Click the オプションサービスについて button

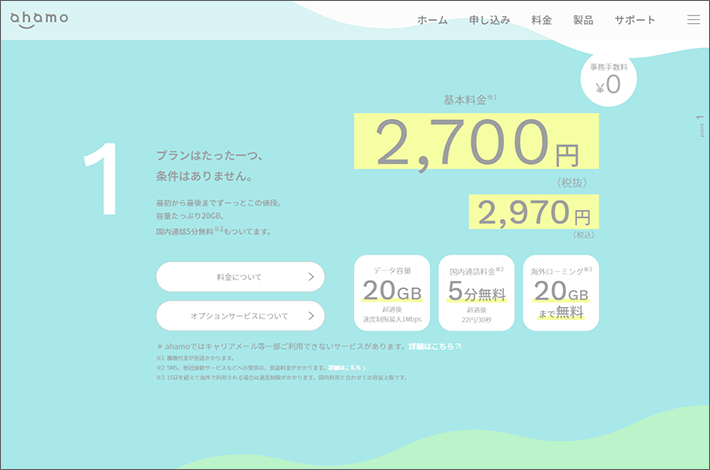coord(240,316)
